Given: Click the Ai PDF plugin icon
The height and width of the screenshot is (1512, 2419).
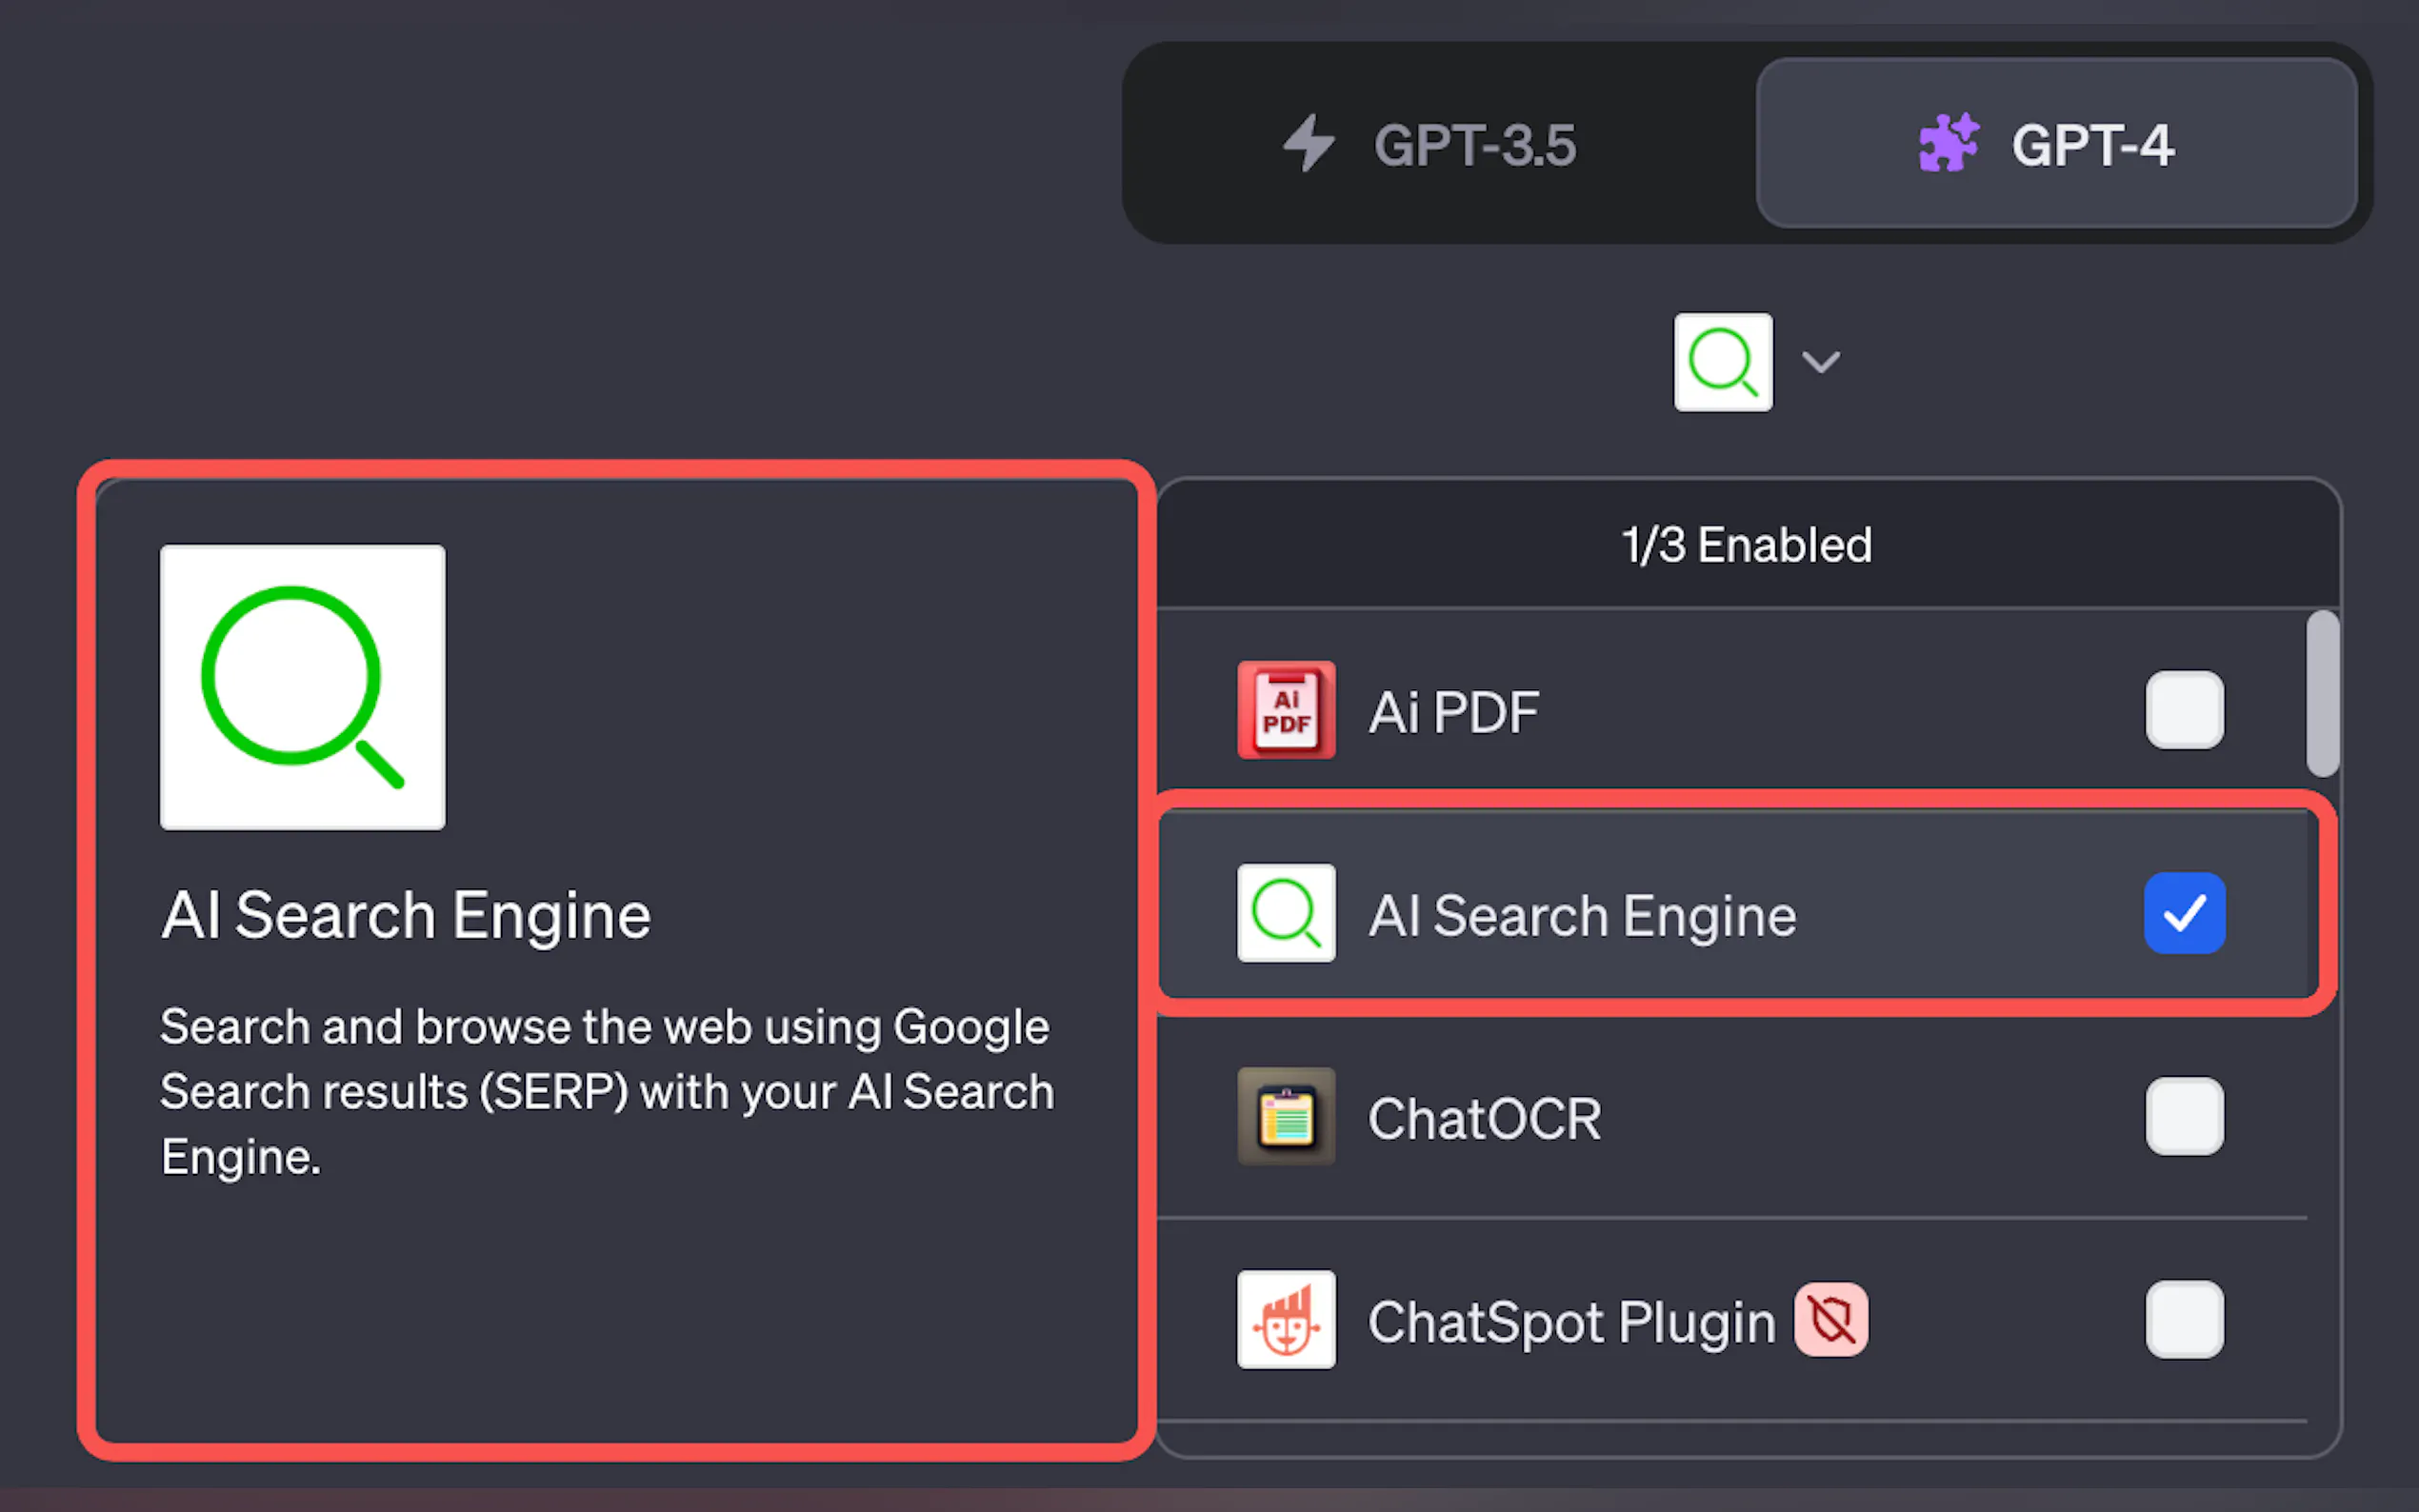Looking at the screenshot, I should [1286, 710].
